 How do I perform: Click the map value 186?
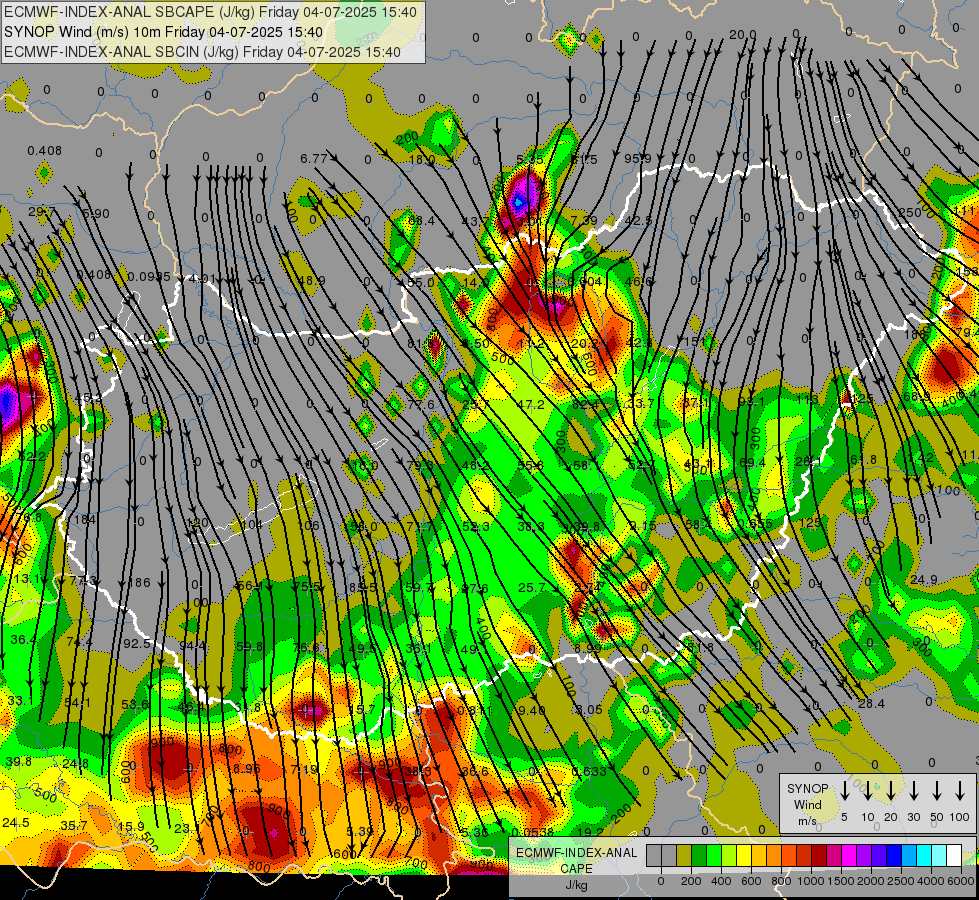click(139, 583)
